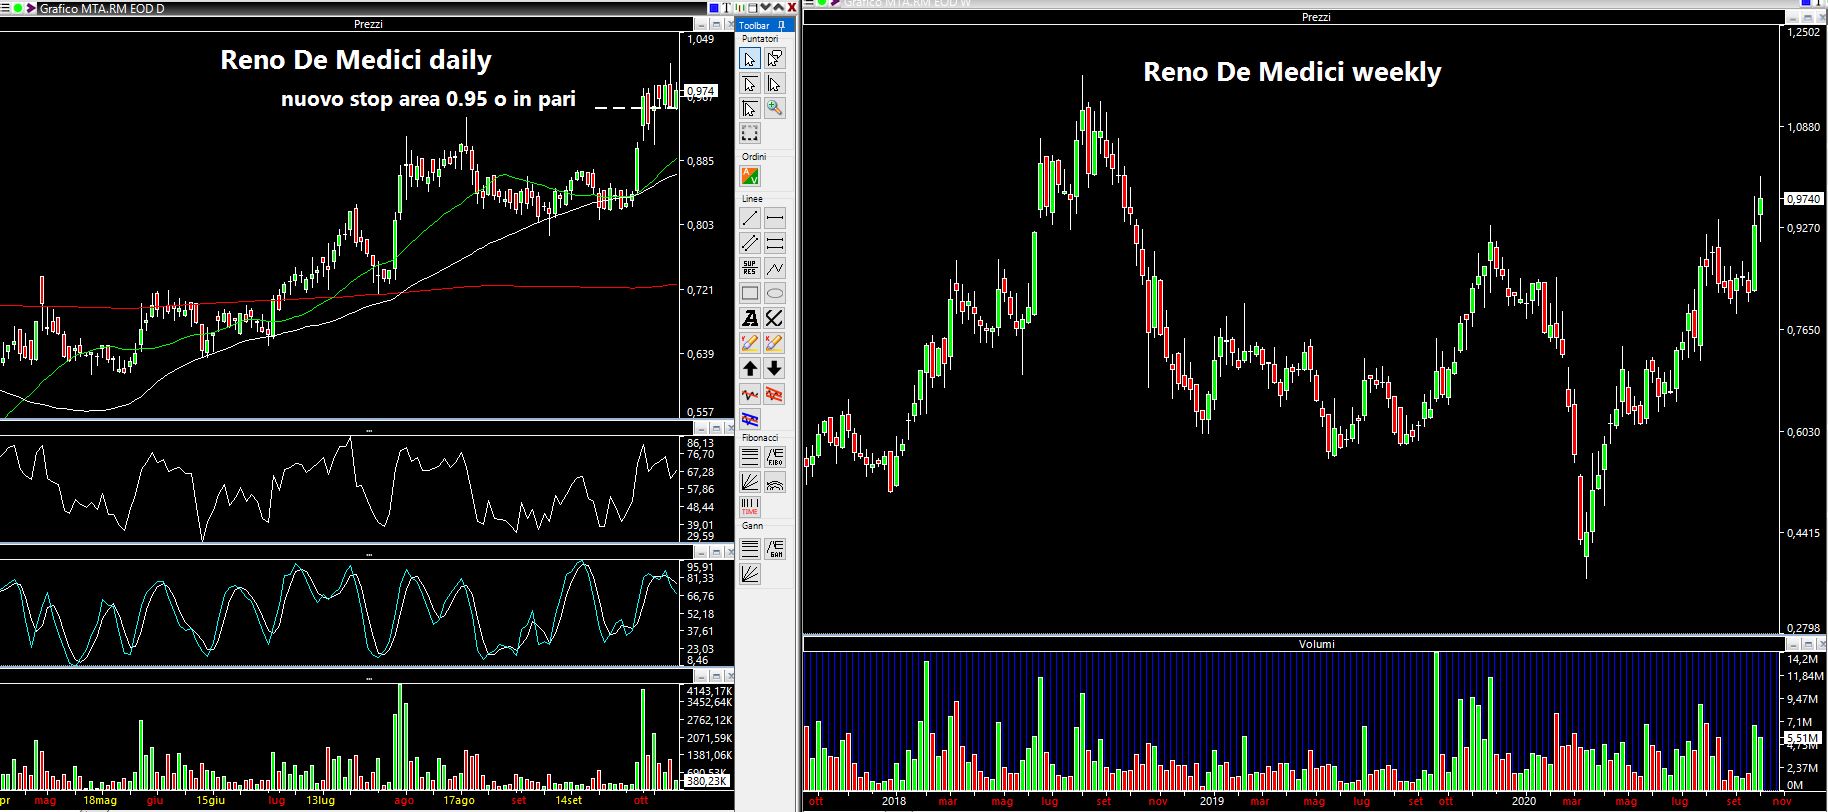Select the red wave line tool

click(x=750, y=394)
